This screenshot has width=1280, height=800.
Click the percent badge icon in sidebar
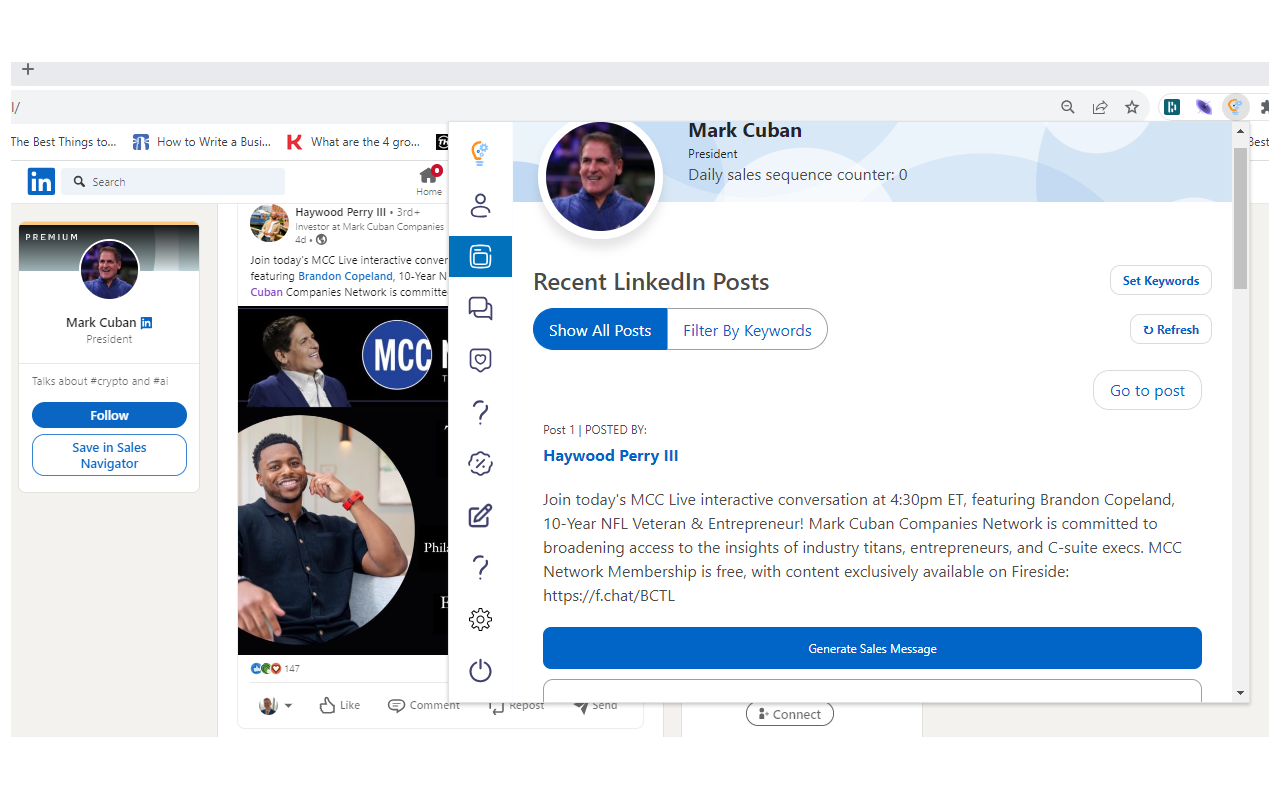[x=480, y=463]
